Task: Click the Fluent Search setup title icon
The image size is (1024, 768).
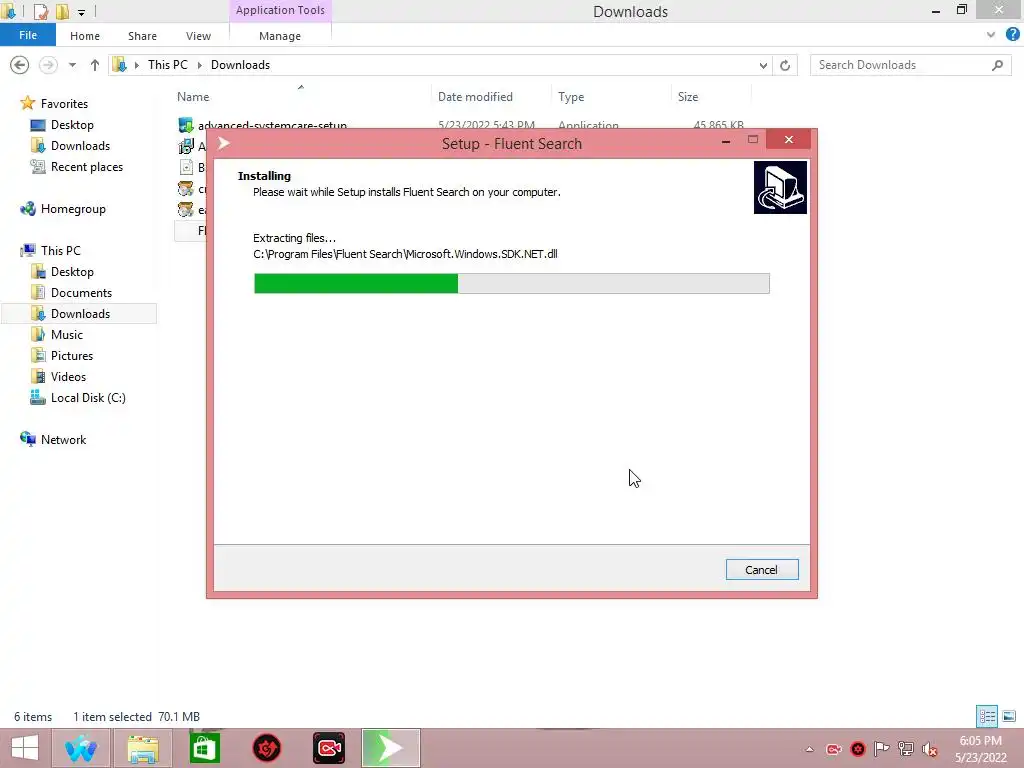Action: pyautogui.click(x=224, y=143)
